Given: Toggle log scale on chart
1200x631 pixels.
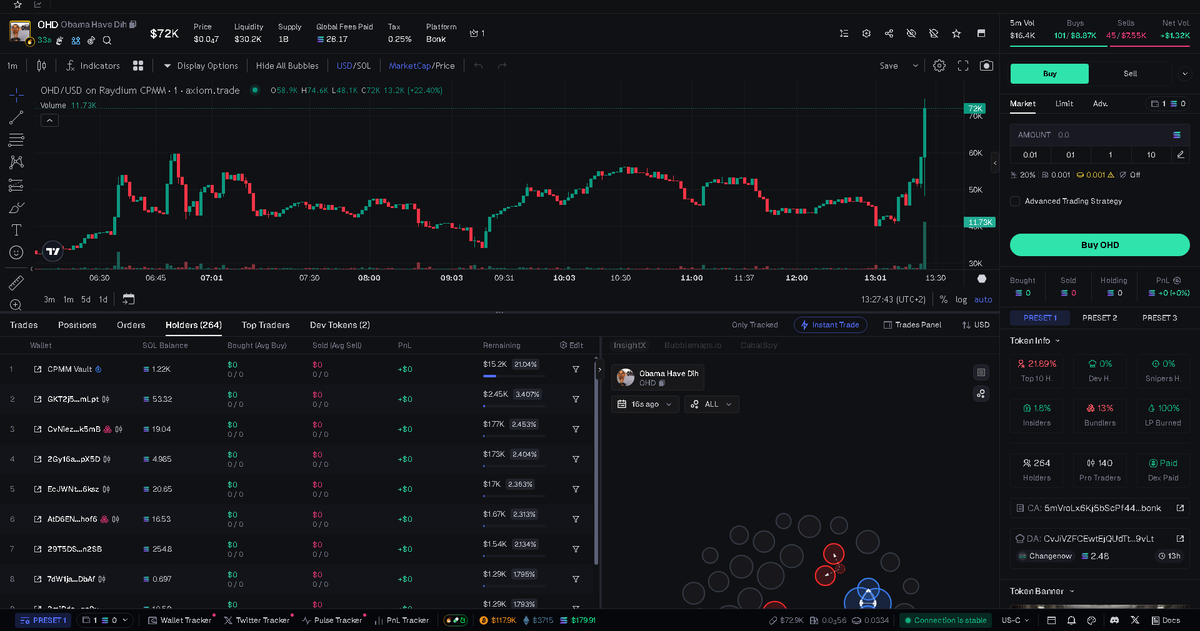Looking at the screenshot, I should [x=961, y=299].
